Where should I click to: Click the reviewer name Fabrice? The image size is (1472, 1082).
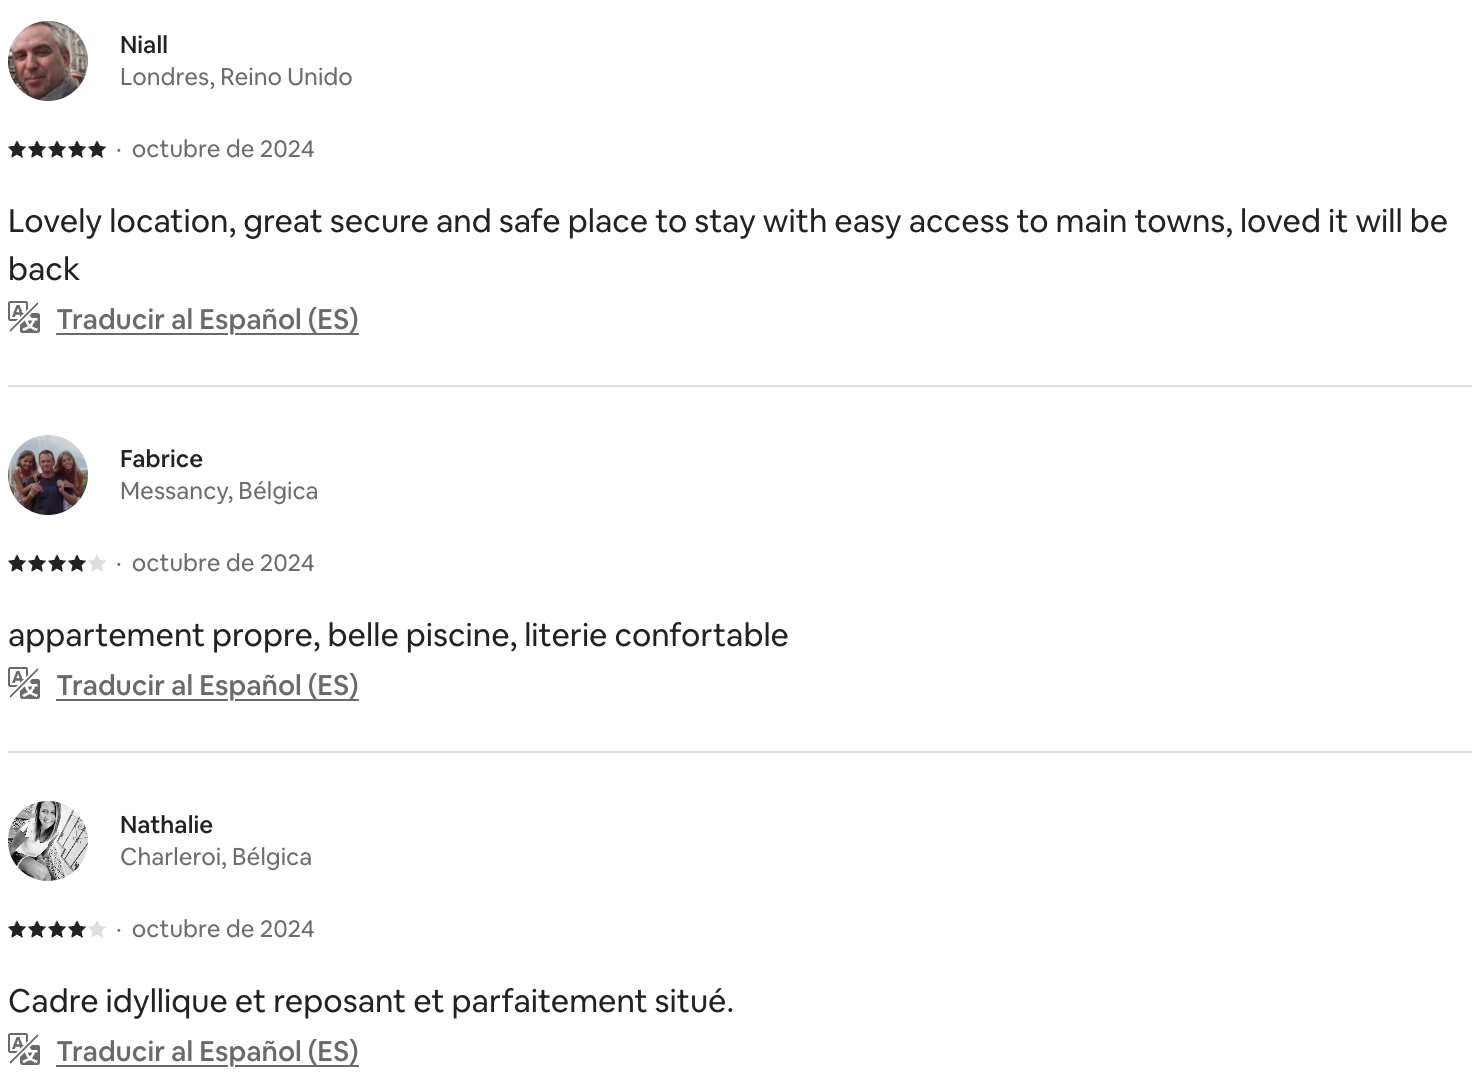[x=161, y=459]
